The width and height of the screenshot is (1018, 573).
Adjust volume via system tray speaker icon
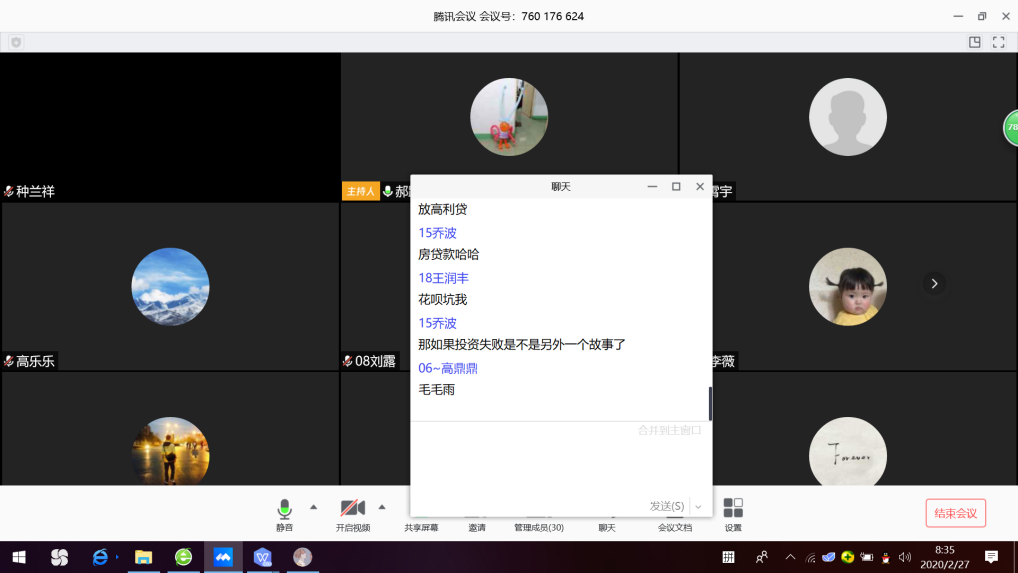pyautogui.click(x=905, y=557)
